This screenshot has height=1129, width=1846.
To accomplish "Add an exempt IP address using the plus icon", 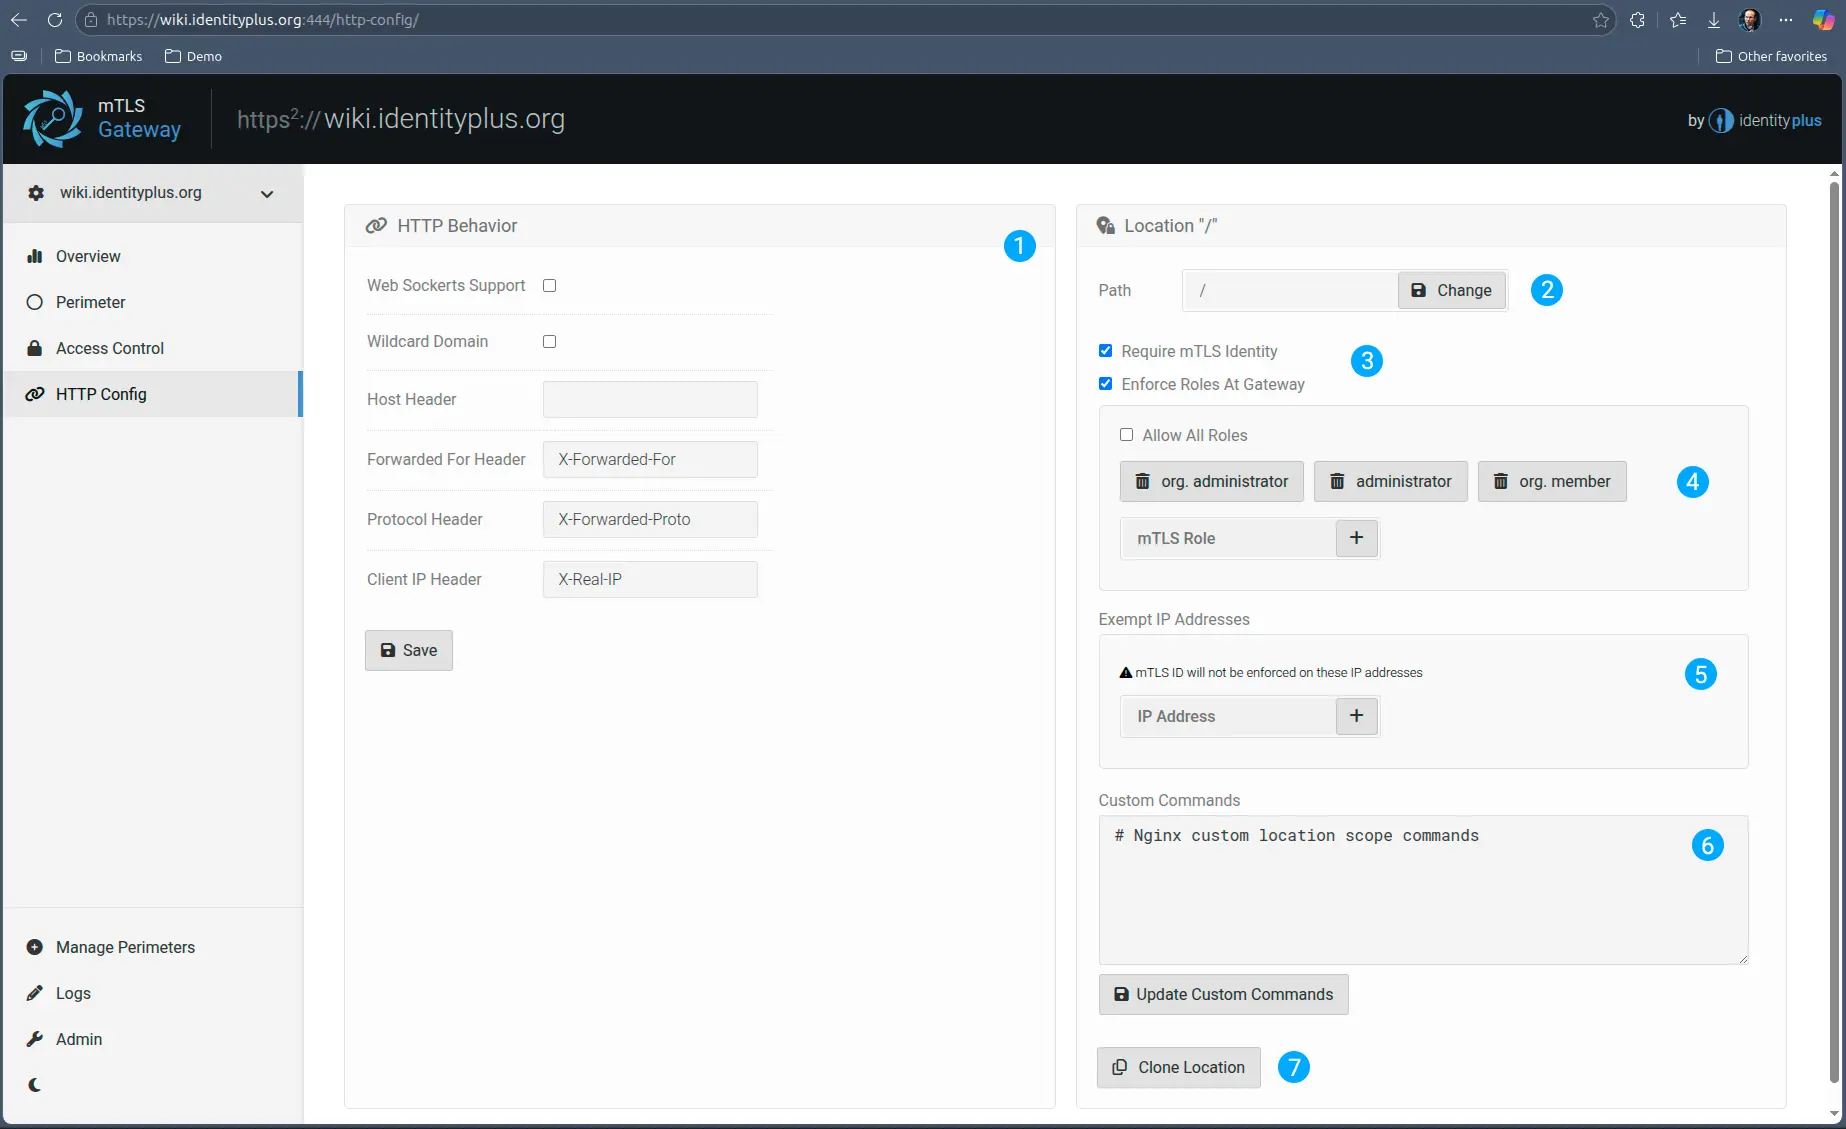I will (x=1356, y=716).
